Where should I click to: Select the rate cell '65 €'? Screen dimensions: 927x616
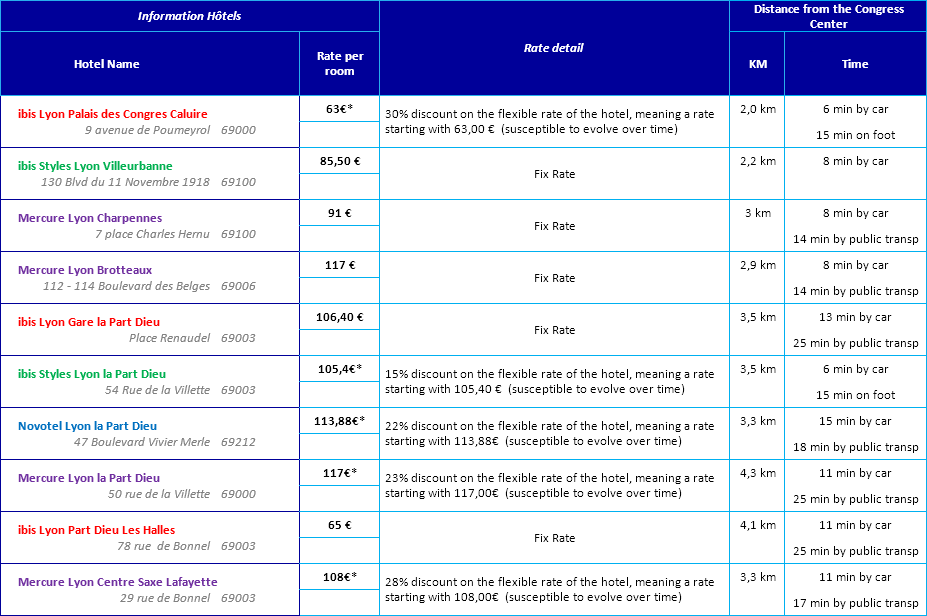click(x=339, y=525)
